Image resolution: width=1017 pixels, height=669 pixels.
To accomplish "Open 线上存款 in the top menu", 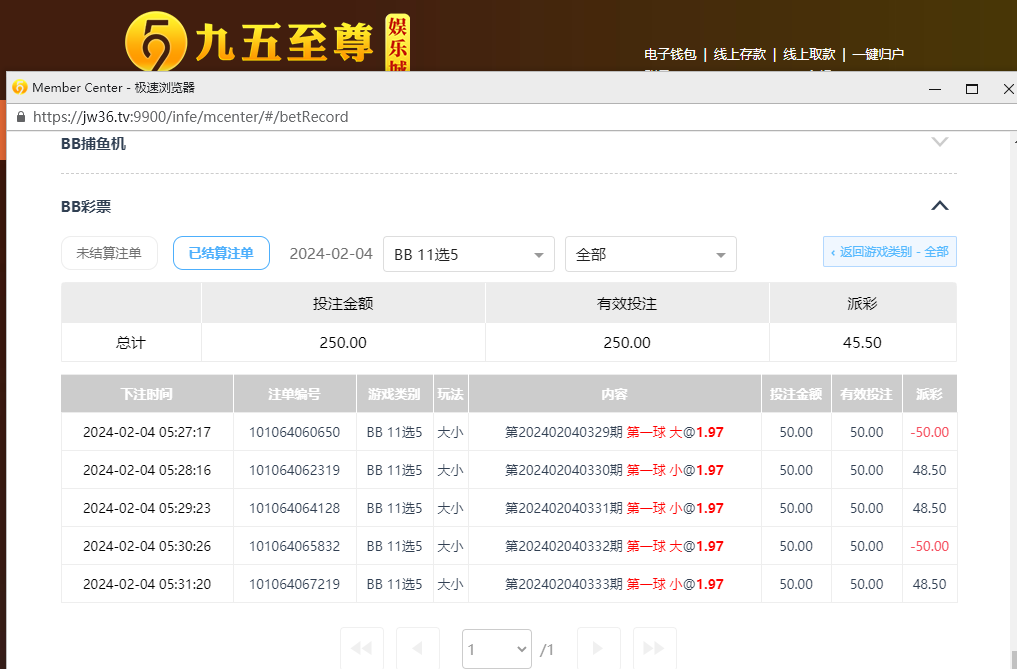I will [740, 55].
